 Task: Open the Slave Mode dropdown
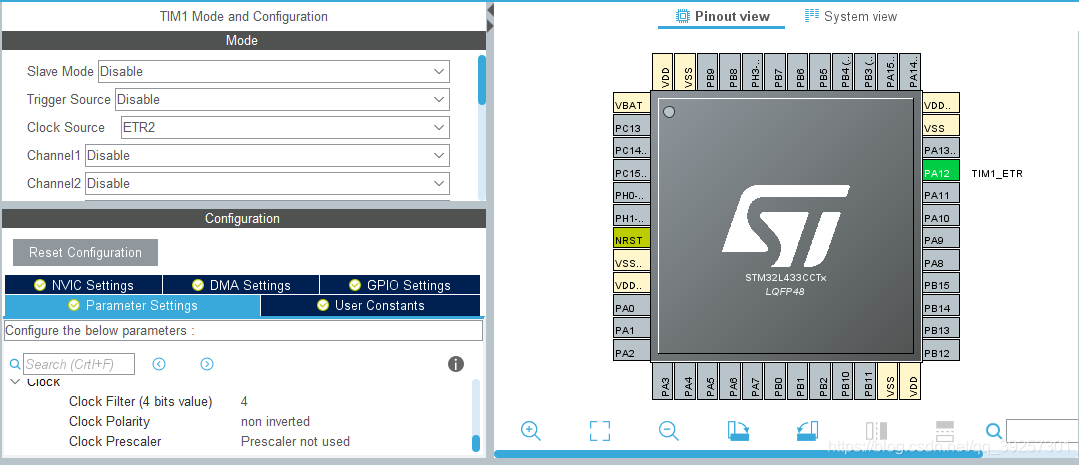(274, 72)
